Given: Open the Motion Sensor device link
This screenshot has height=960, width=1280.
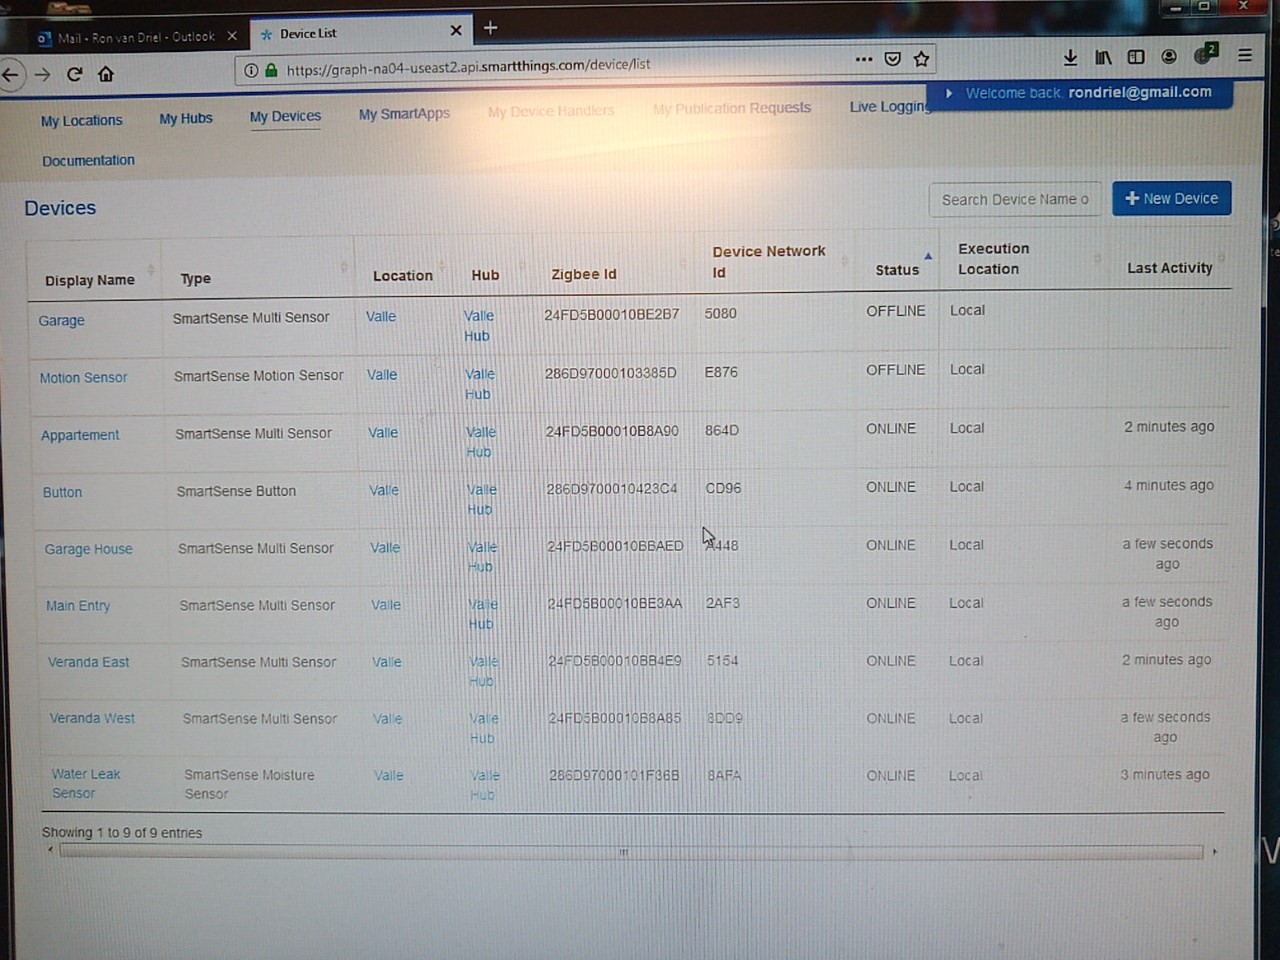Looking at the screenshot, I should (84, 378).
